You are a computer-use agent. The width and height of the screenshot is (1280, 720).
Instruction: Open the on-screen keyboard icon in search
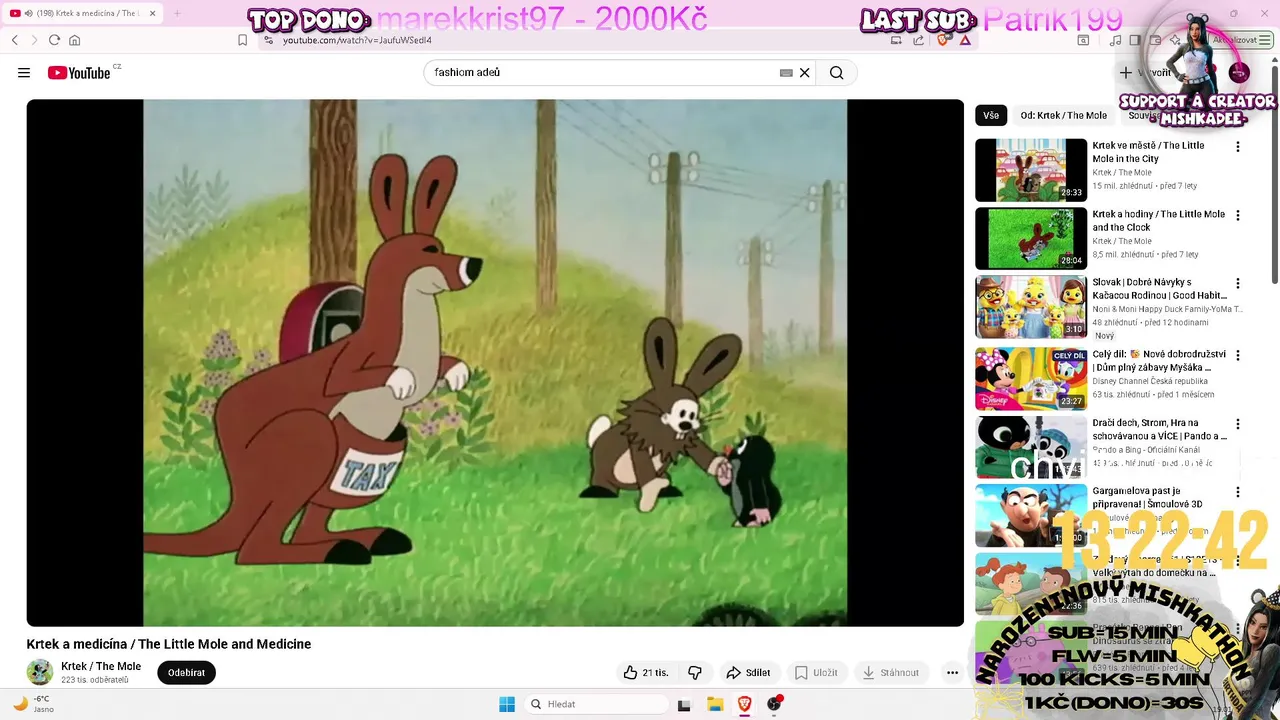[x=786, y=73]
